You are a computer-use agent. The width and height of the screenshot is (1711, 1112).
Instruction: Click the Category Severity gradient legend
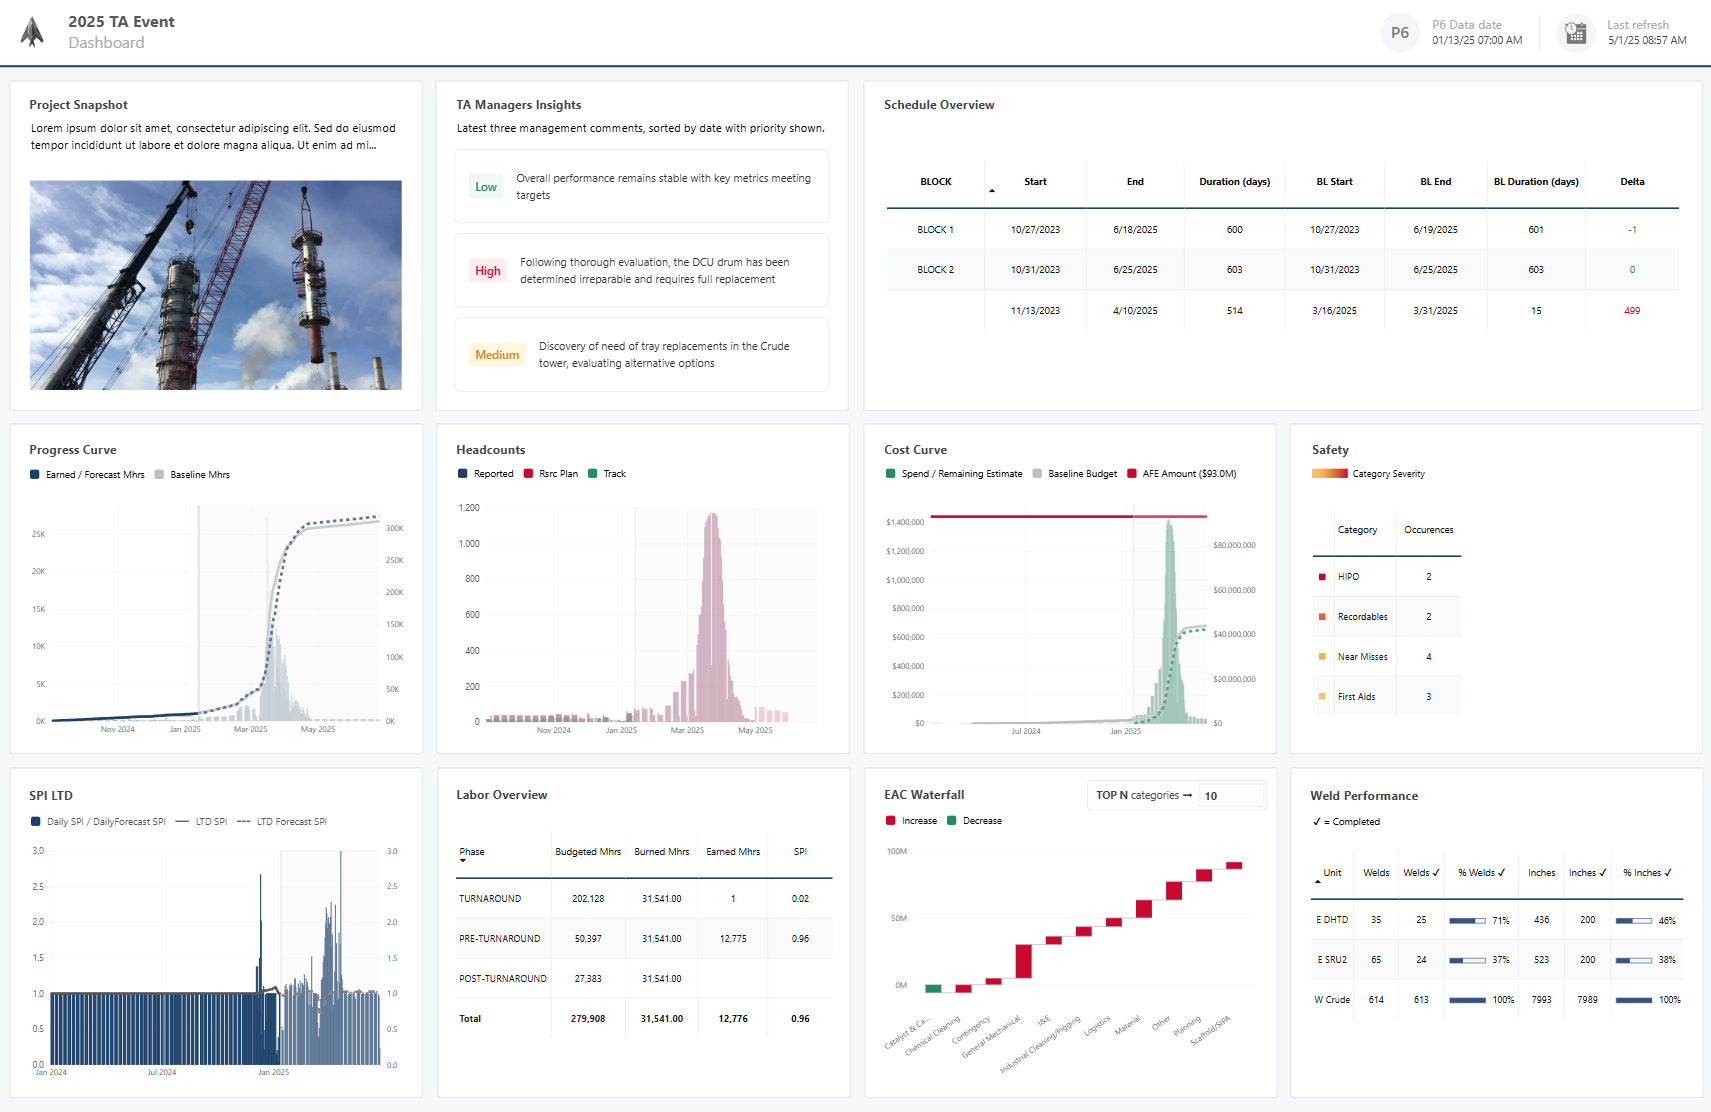coord(1330,474)
